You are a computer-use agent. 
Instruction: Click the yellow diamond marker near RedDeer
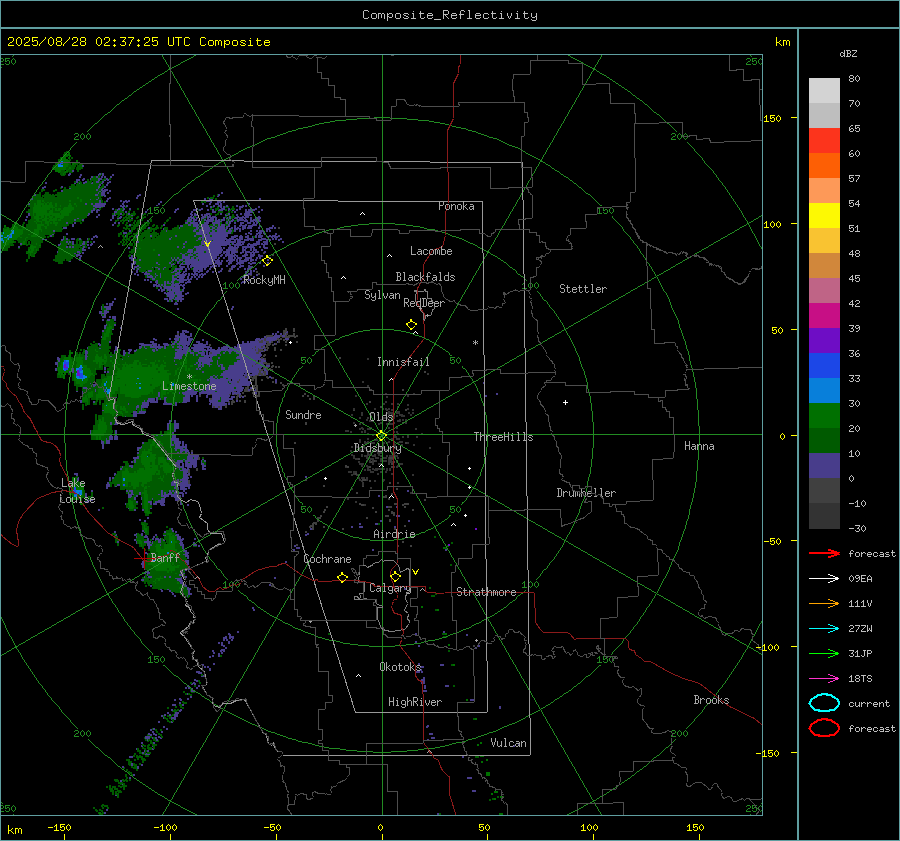pos(411,325)
